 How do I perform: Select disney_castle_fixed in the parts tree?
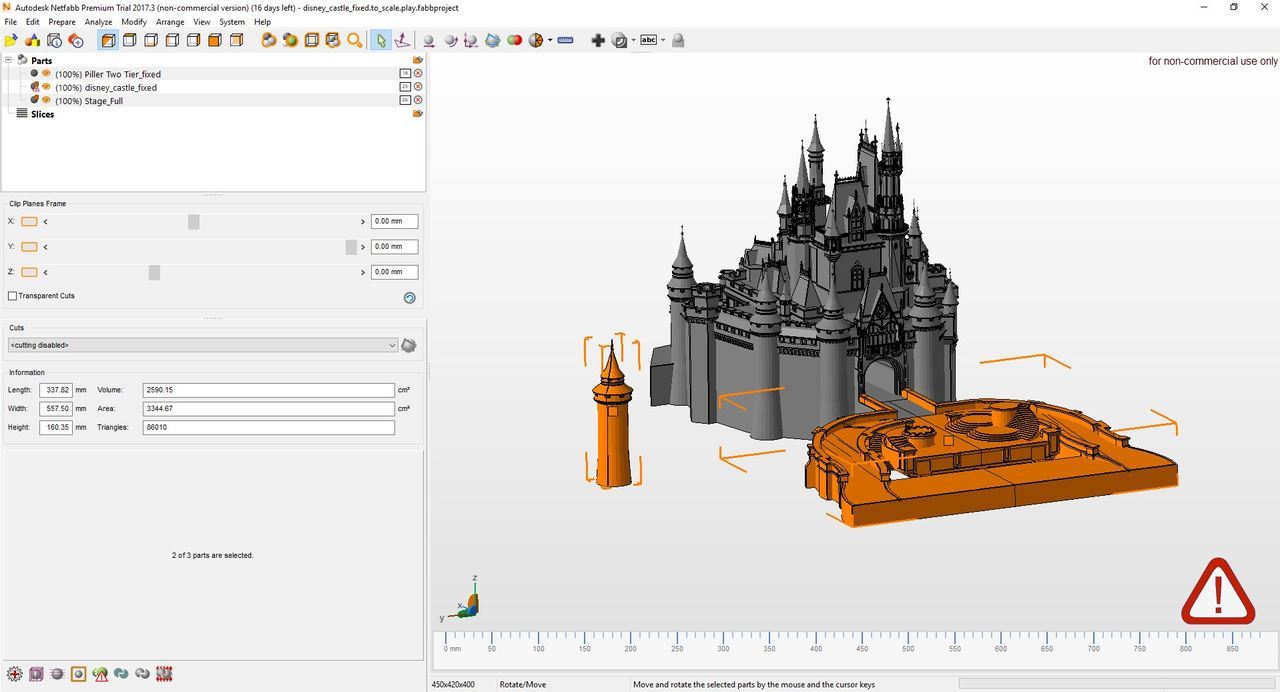tap(105, 88)
